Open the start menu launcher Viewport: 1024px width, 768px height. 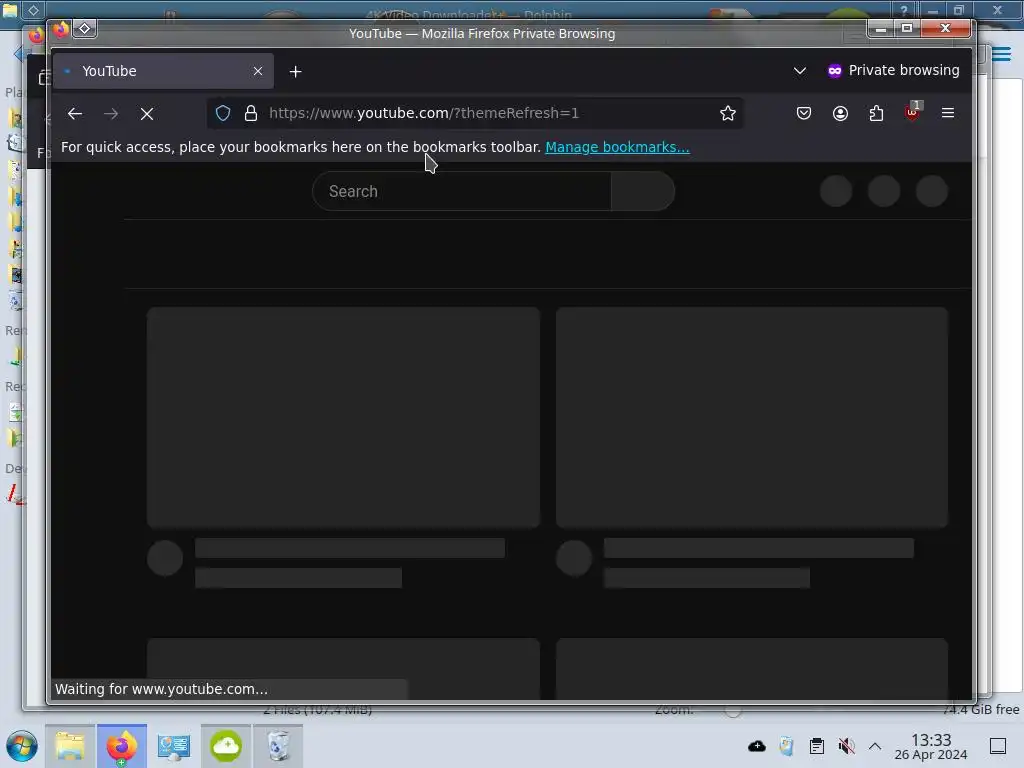click(x=22, y=746)
